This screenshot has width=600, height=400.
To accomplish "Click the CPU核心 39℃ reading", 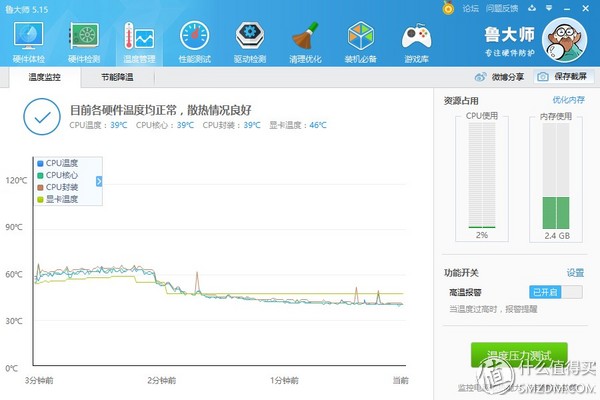I will pyautogui.click(x=165, y=125).
